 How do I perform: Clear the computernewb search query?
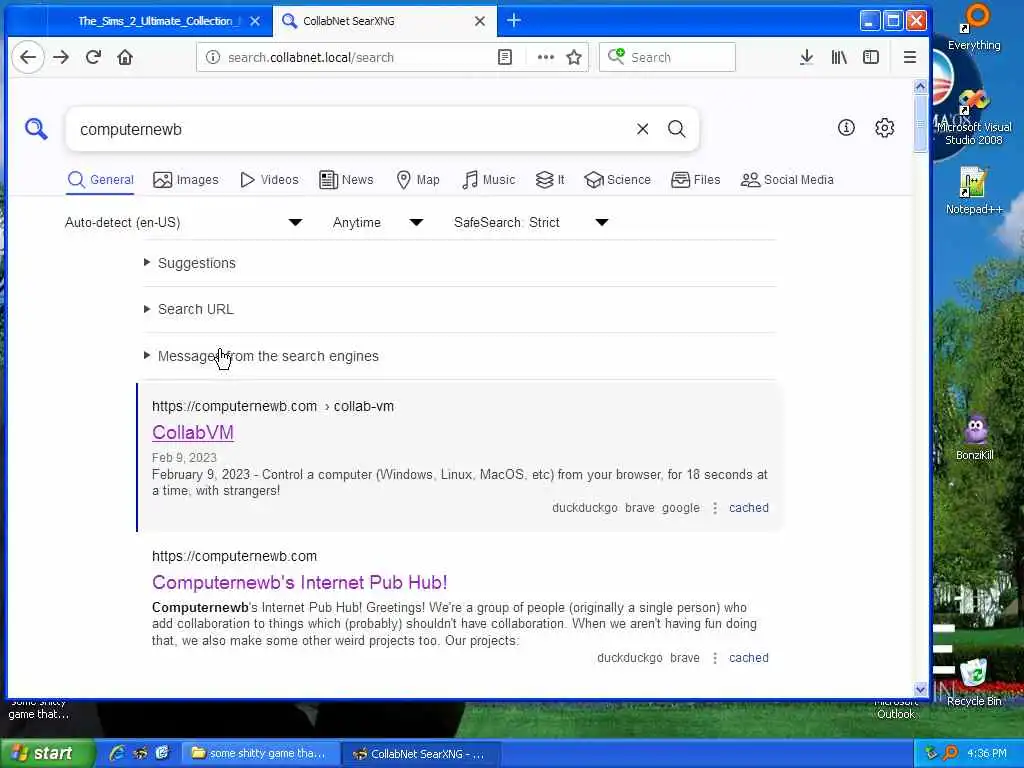click(643, 129)
